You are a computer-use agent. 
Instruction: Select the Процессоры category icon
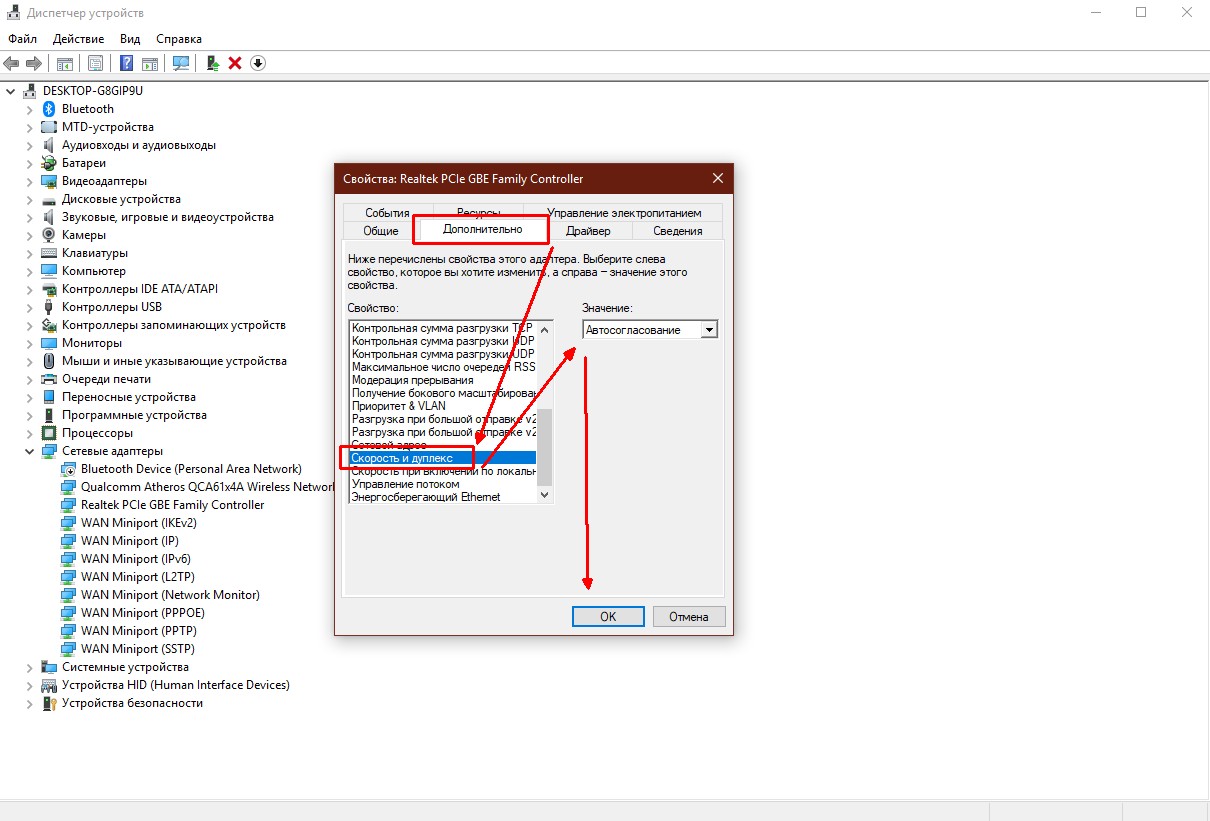click(x=49, y=433)
